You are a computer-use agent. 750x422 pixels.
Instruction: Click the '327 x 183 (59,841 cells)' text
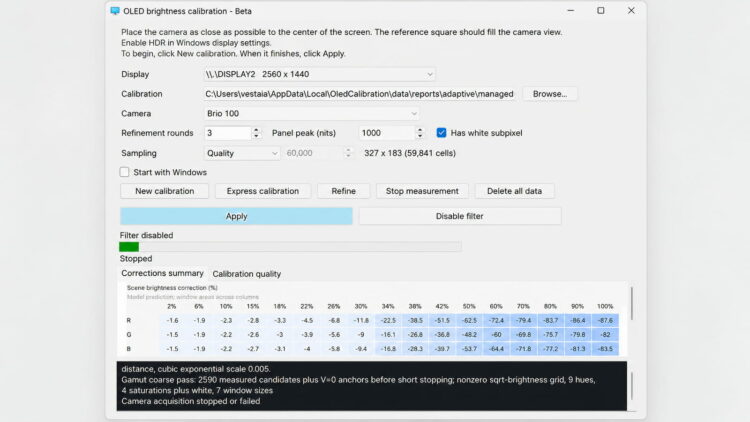(410, 153)
